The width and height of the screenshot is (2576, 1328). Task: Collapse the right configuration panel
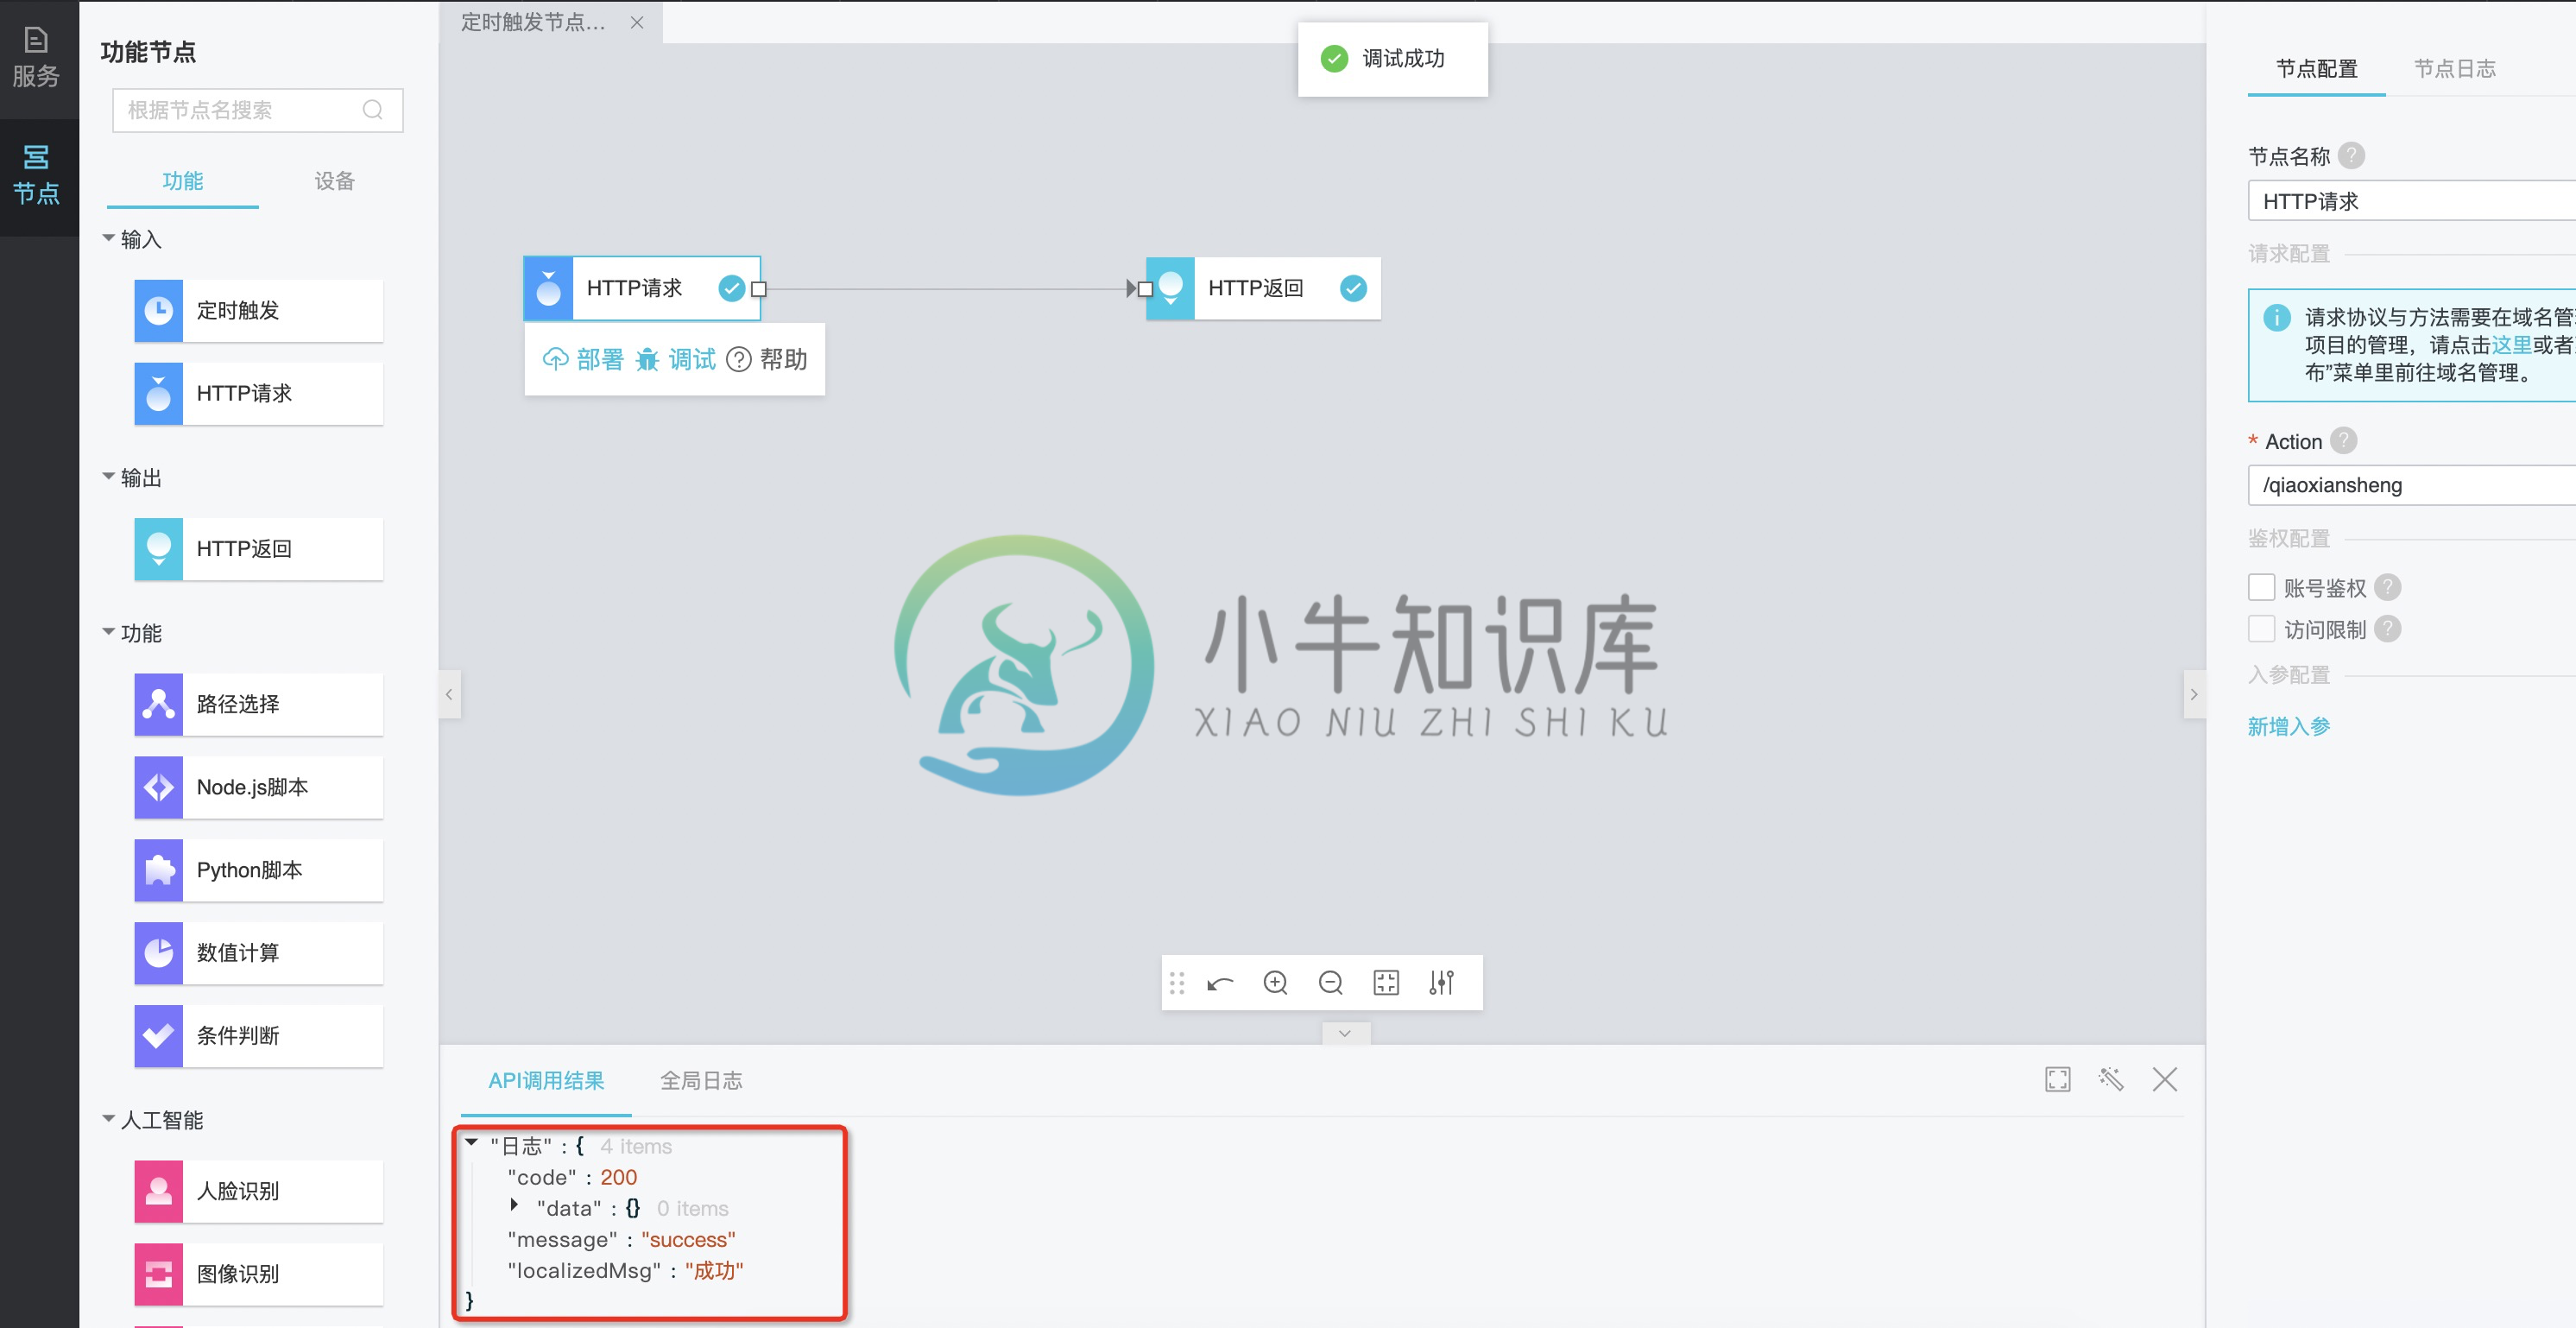point(2194,694)
